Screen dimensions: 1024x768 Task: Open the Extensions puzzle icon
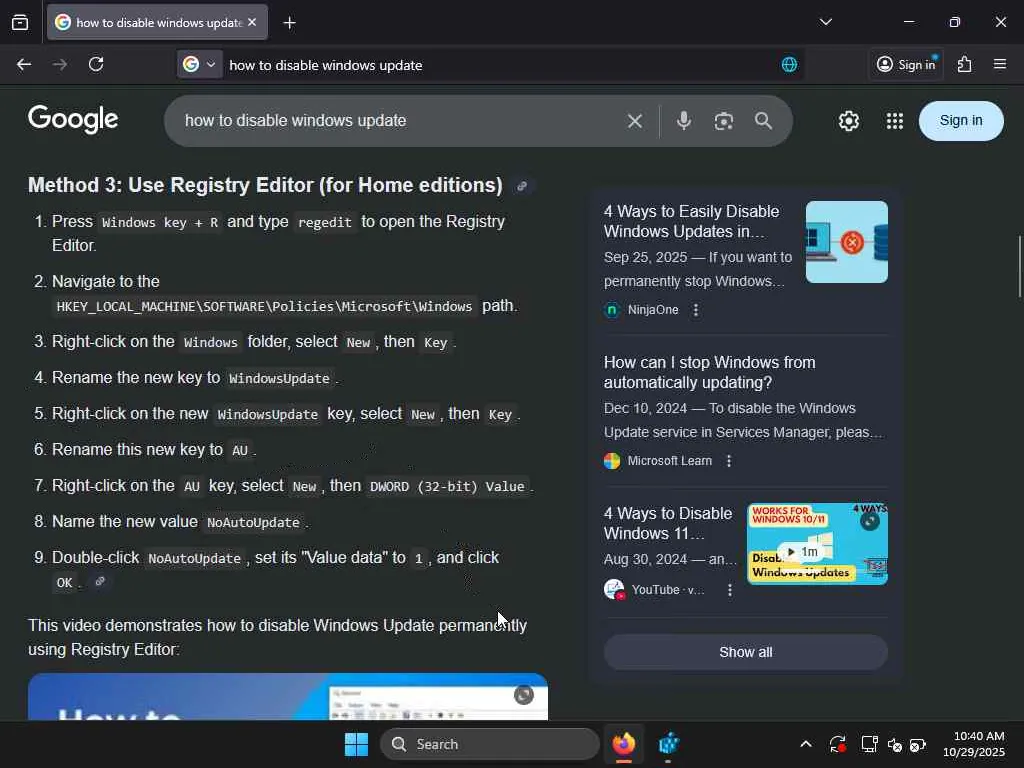[965, 64]
